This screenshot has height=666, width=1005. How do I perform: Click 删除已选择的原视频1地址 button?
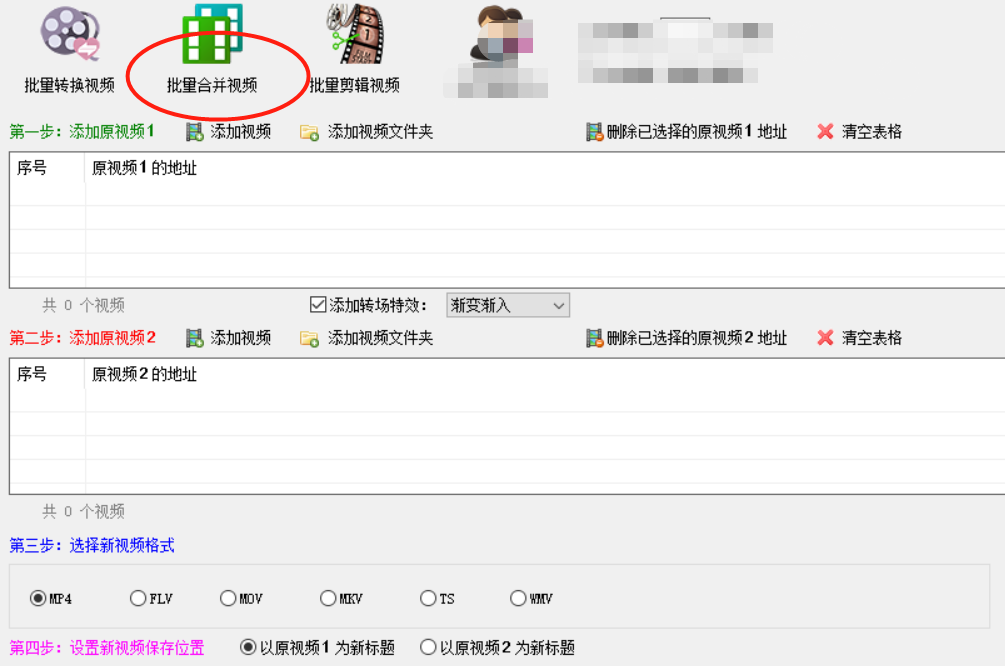click(x=686, y=132)
